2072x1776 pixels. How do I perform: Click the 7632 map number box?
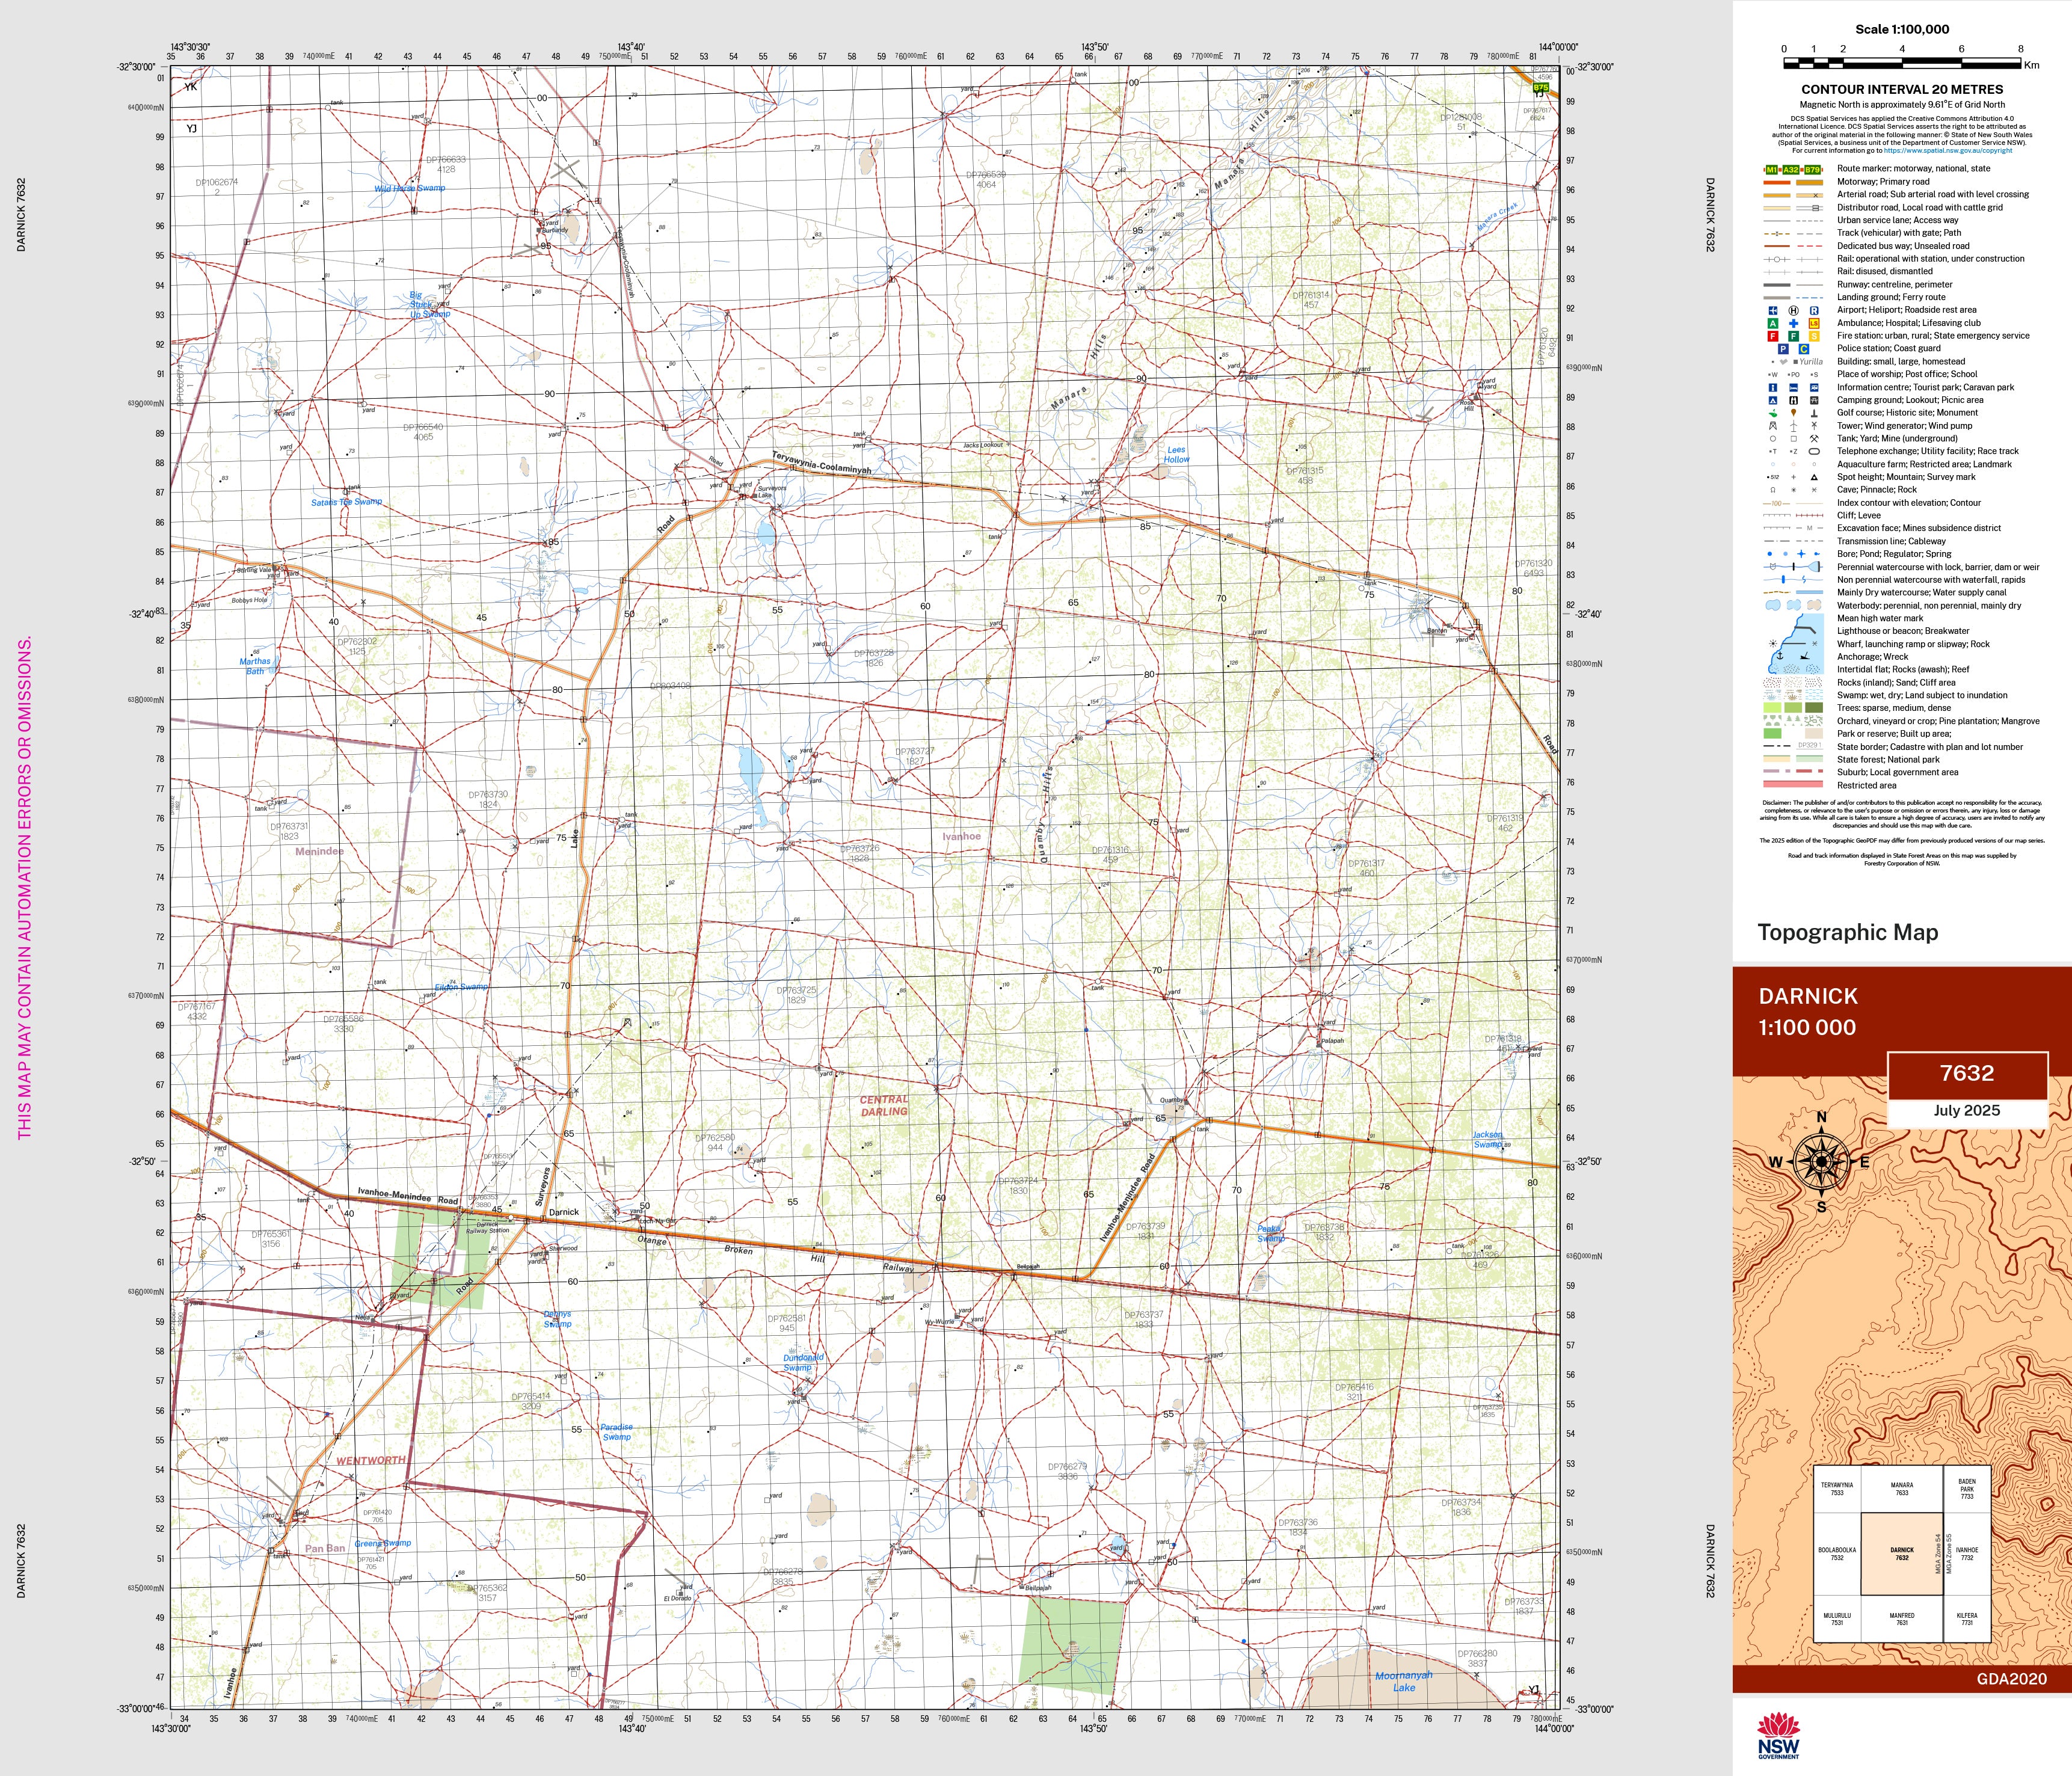coord(1966,1073)
